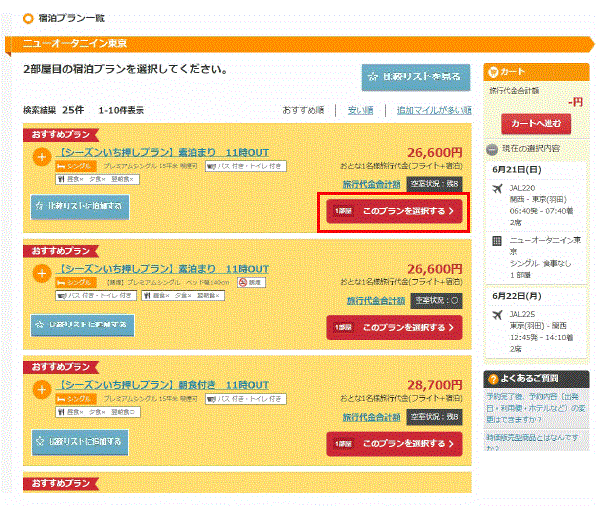The height and width of the screenshot is (506, 600).
Task: Add the first plan to the comparison list
Action: click(x=80, y=206)
